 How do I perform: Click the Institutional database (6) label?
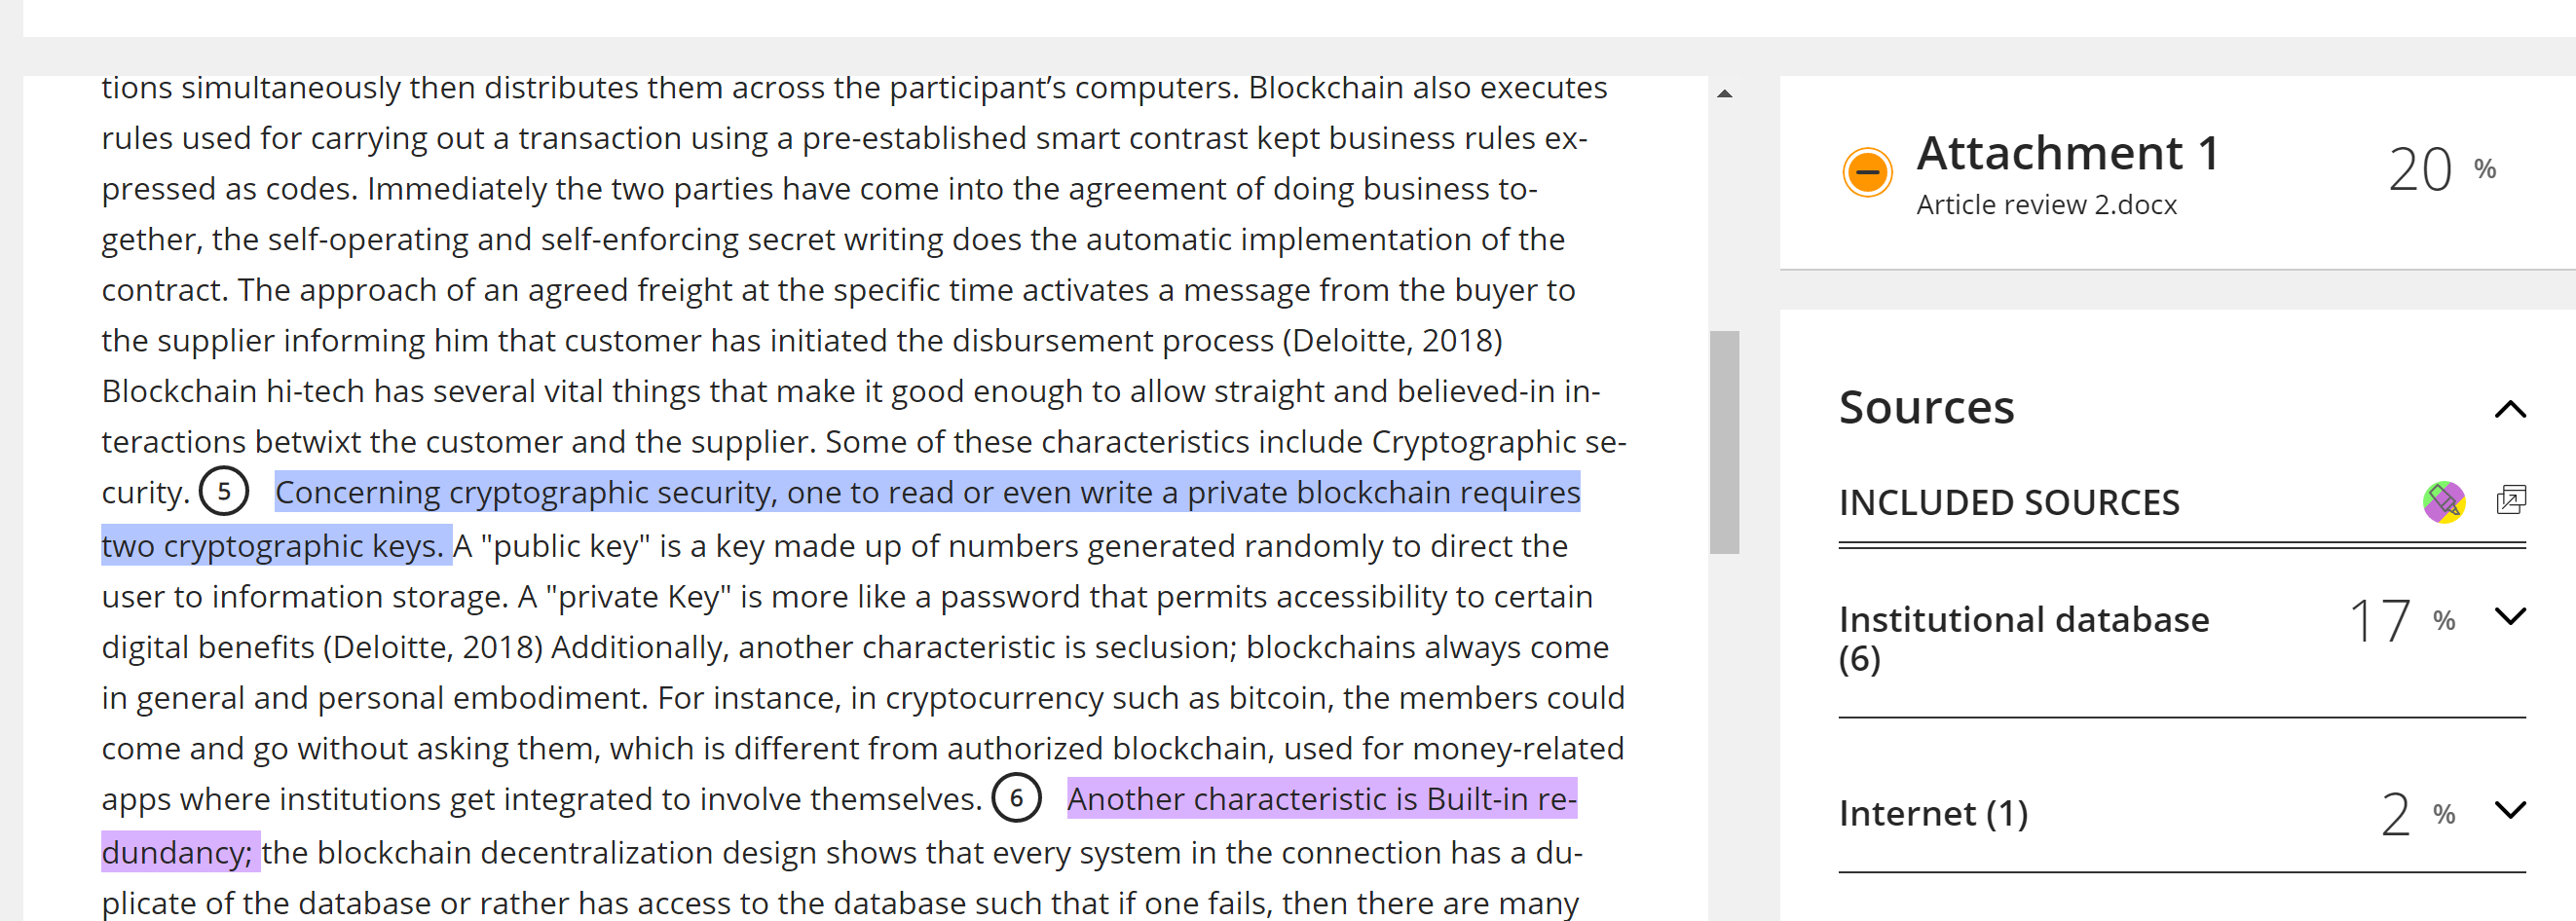tap(2023, 639)
